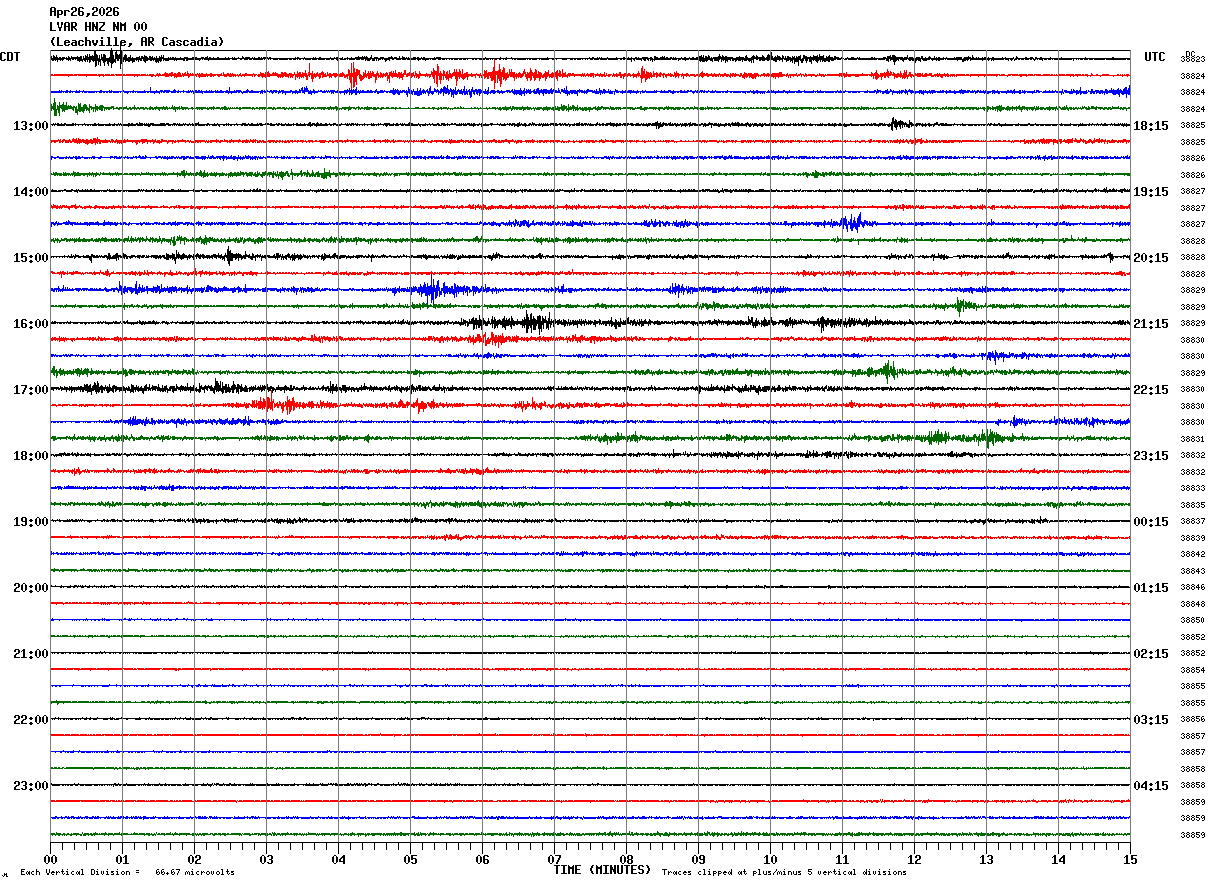
Task: Click the 03 minute tick label
Action: [266, 859]
